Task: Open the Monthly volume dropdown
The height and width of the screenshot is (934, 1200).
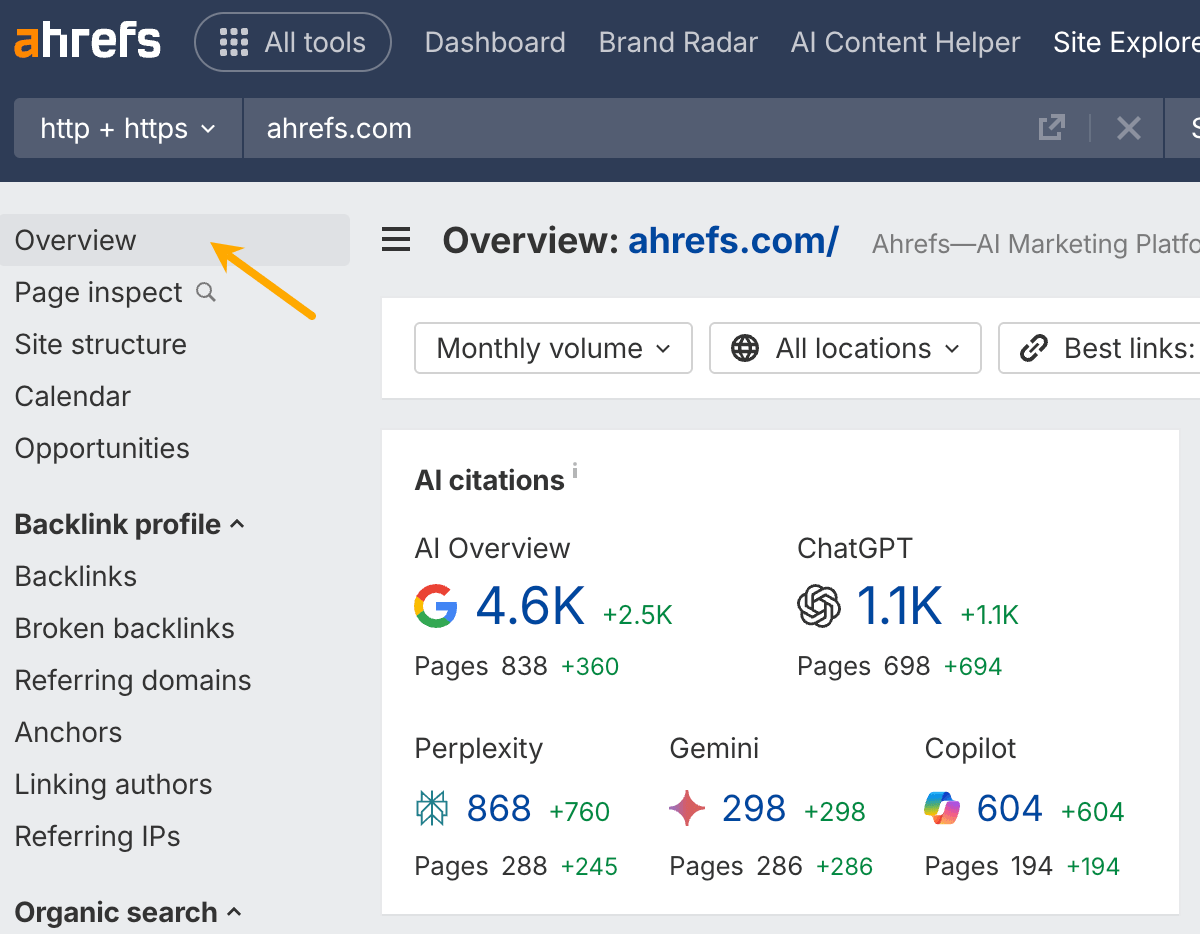Action: (553, 348)
